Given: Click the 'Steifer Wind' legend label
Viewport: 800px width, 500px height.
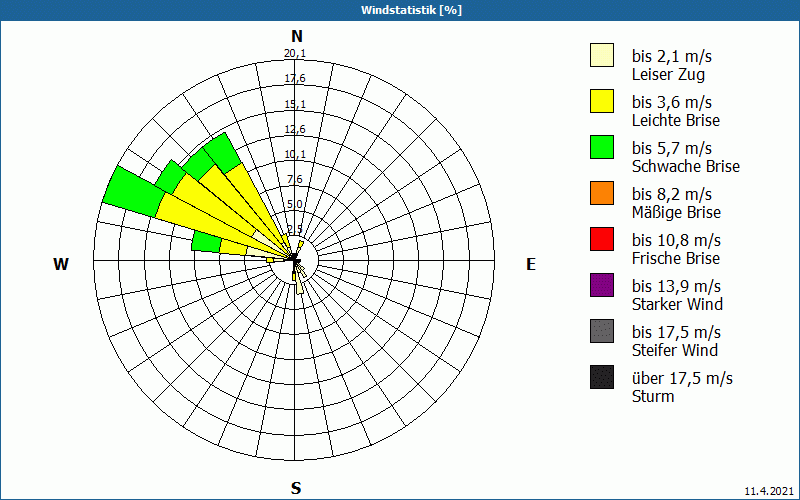Looking at the screenshot, I should (675, 350).
